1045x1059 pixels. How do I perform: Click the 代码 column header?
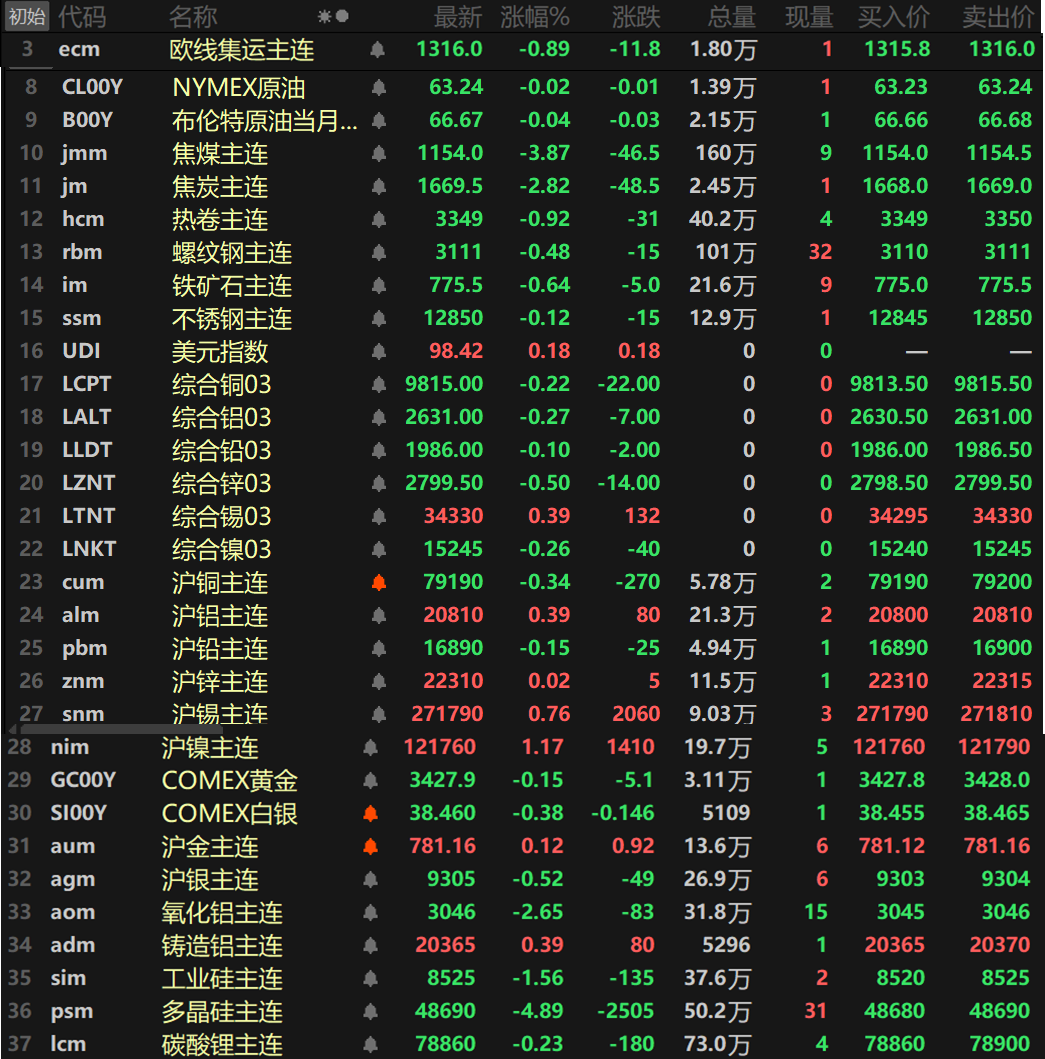(81, 16)
